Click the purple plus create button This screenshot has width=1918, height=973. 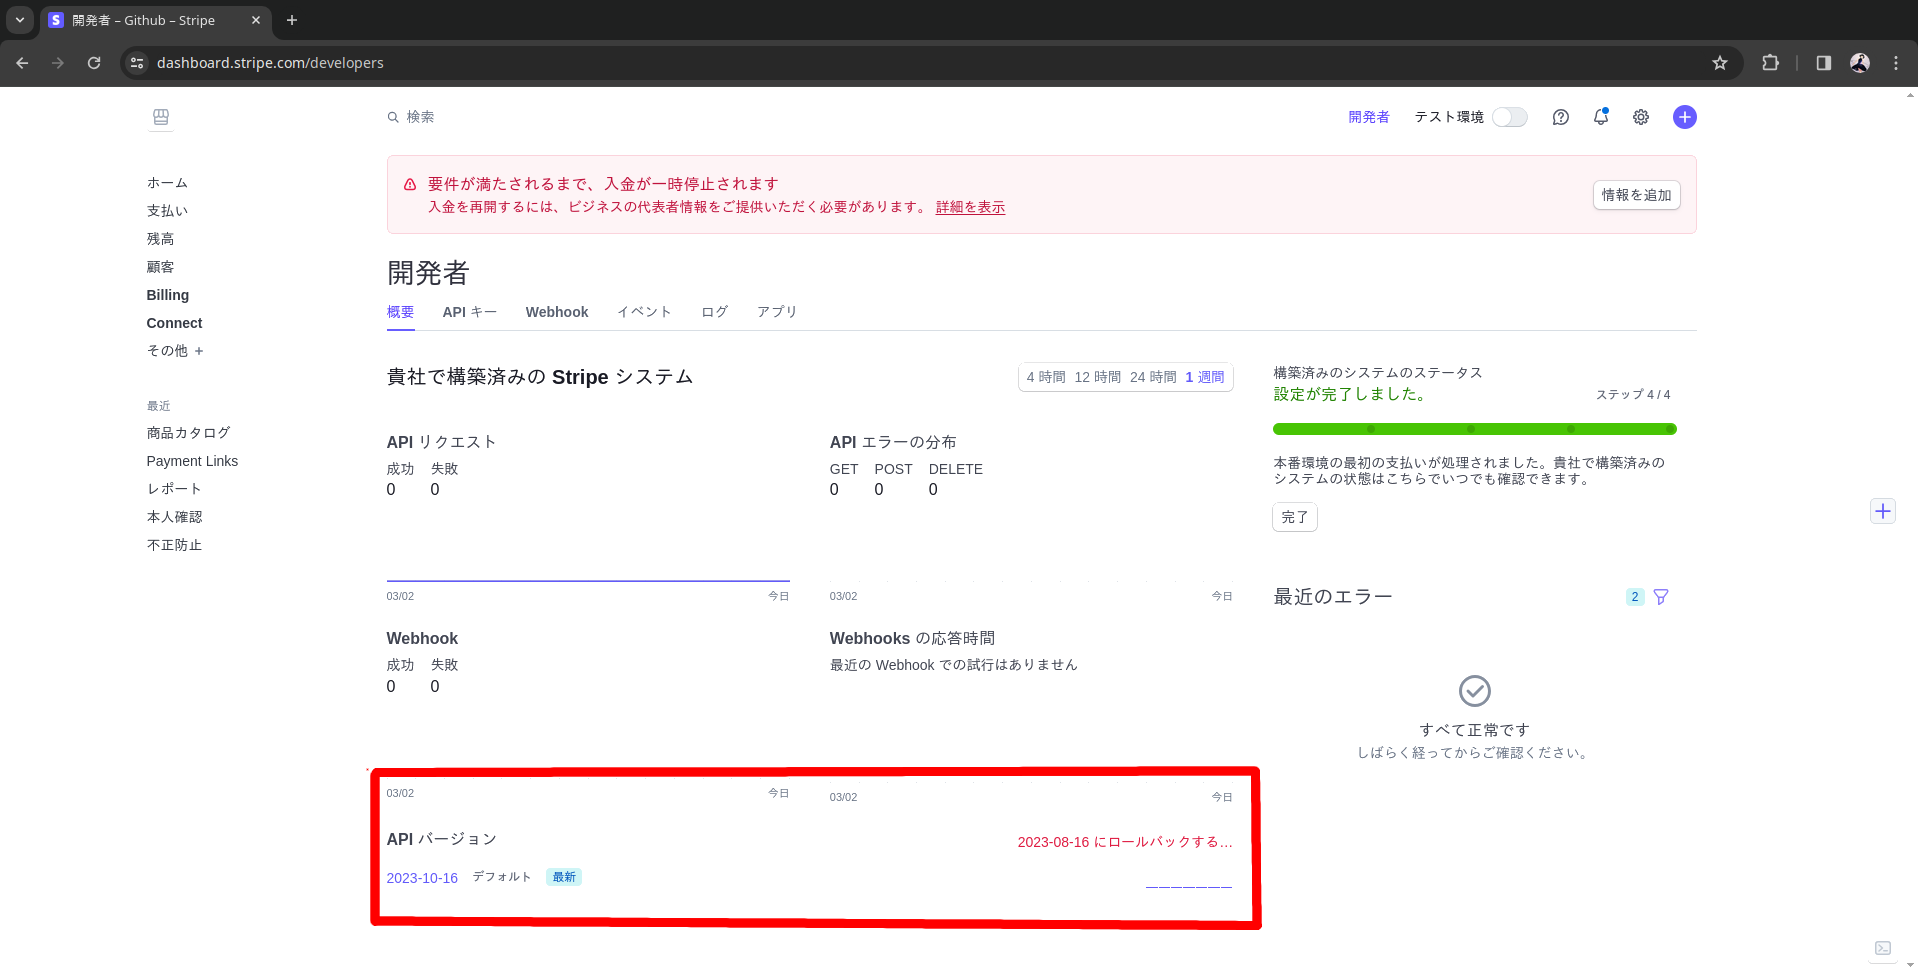(x=1684, y=117)
